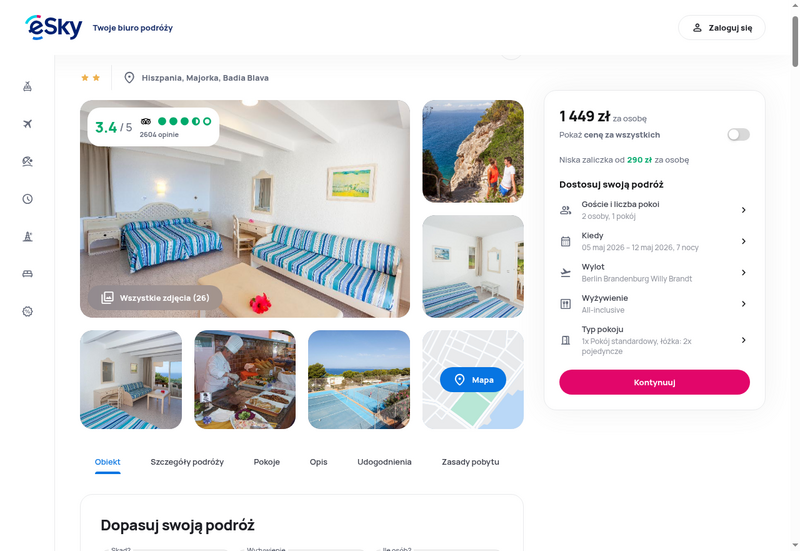The image size is (800, 551).
Task: Open the beach umbrella holidays sidebar icon
Action: 28,161
